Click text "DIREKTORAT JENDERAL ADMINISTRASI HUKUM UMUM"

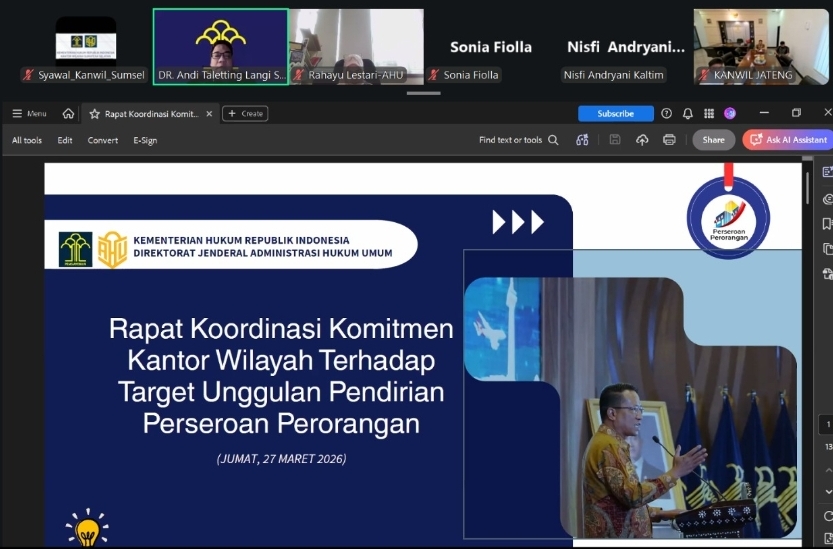point(262,253)
